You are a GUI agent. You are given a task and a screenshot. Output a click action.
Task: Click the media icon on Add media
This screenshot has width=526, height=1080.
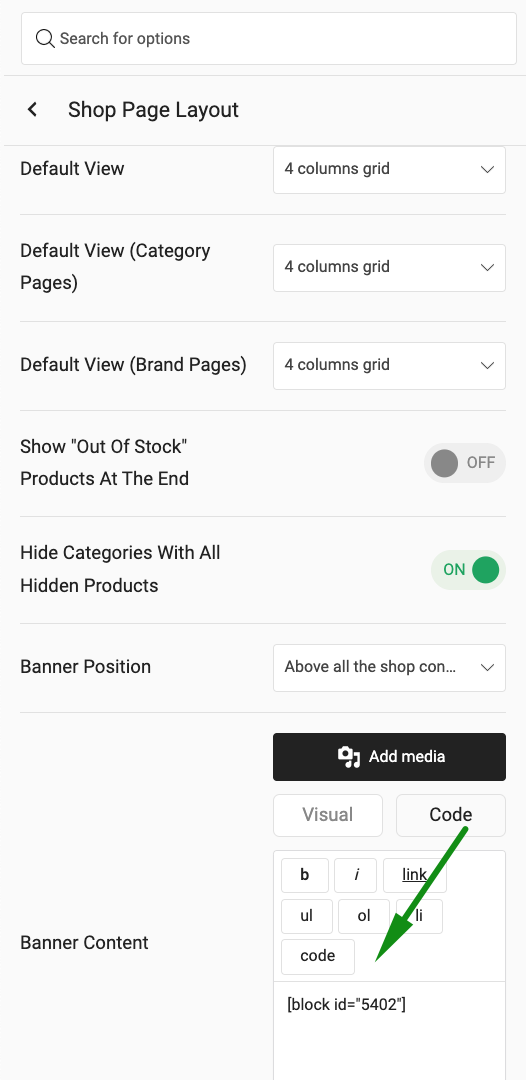(349, 757)
